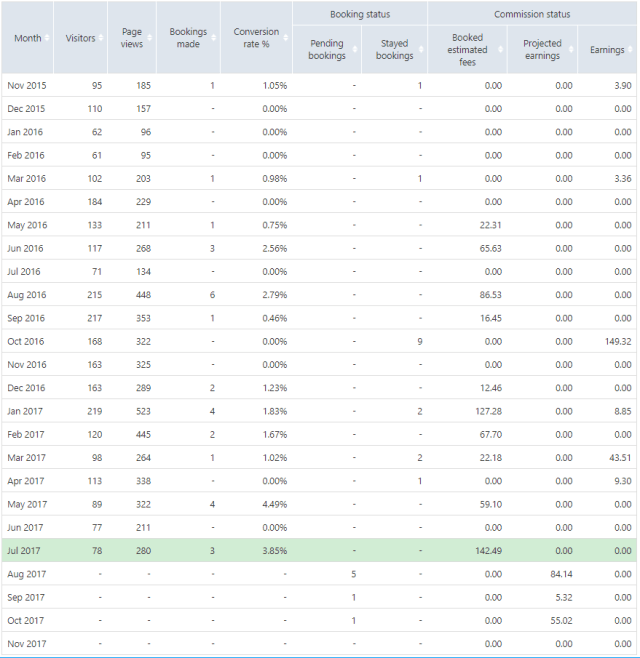The width and height of the screenshot is (640, 658).
Task: Sort by Bookings made via its arrow icon
Action: point(212,39)
